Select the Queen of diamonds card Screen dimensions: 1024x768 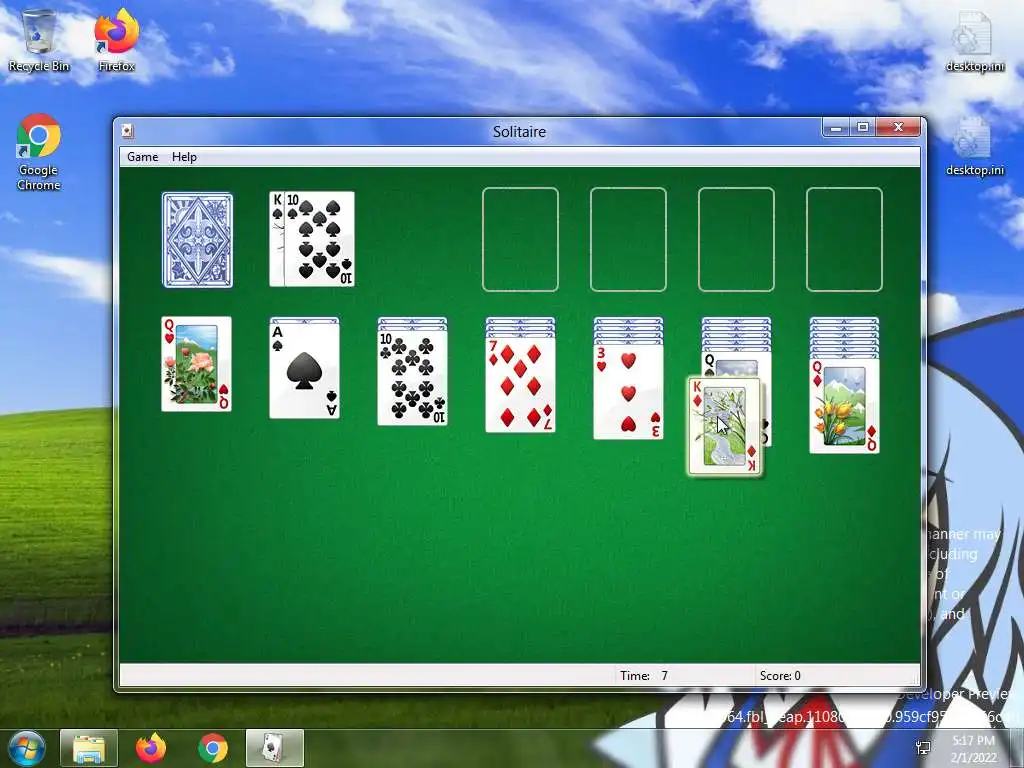844,406
